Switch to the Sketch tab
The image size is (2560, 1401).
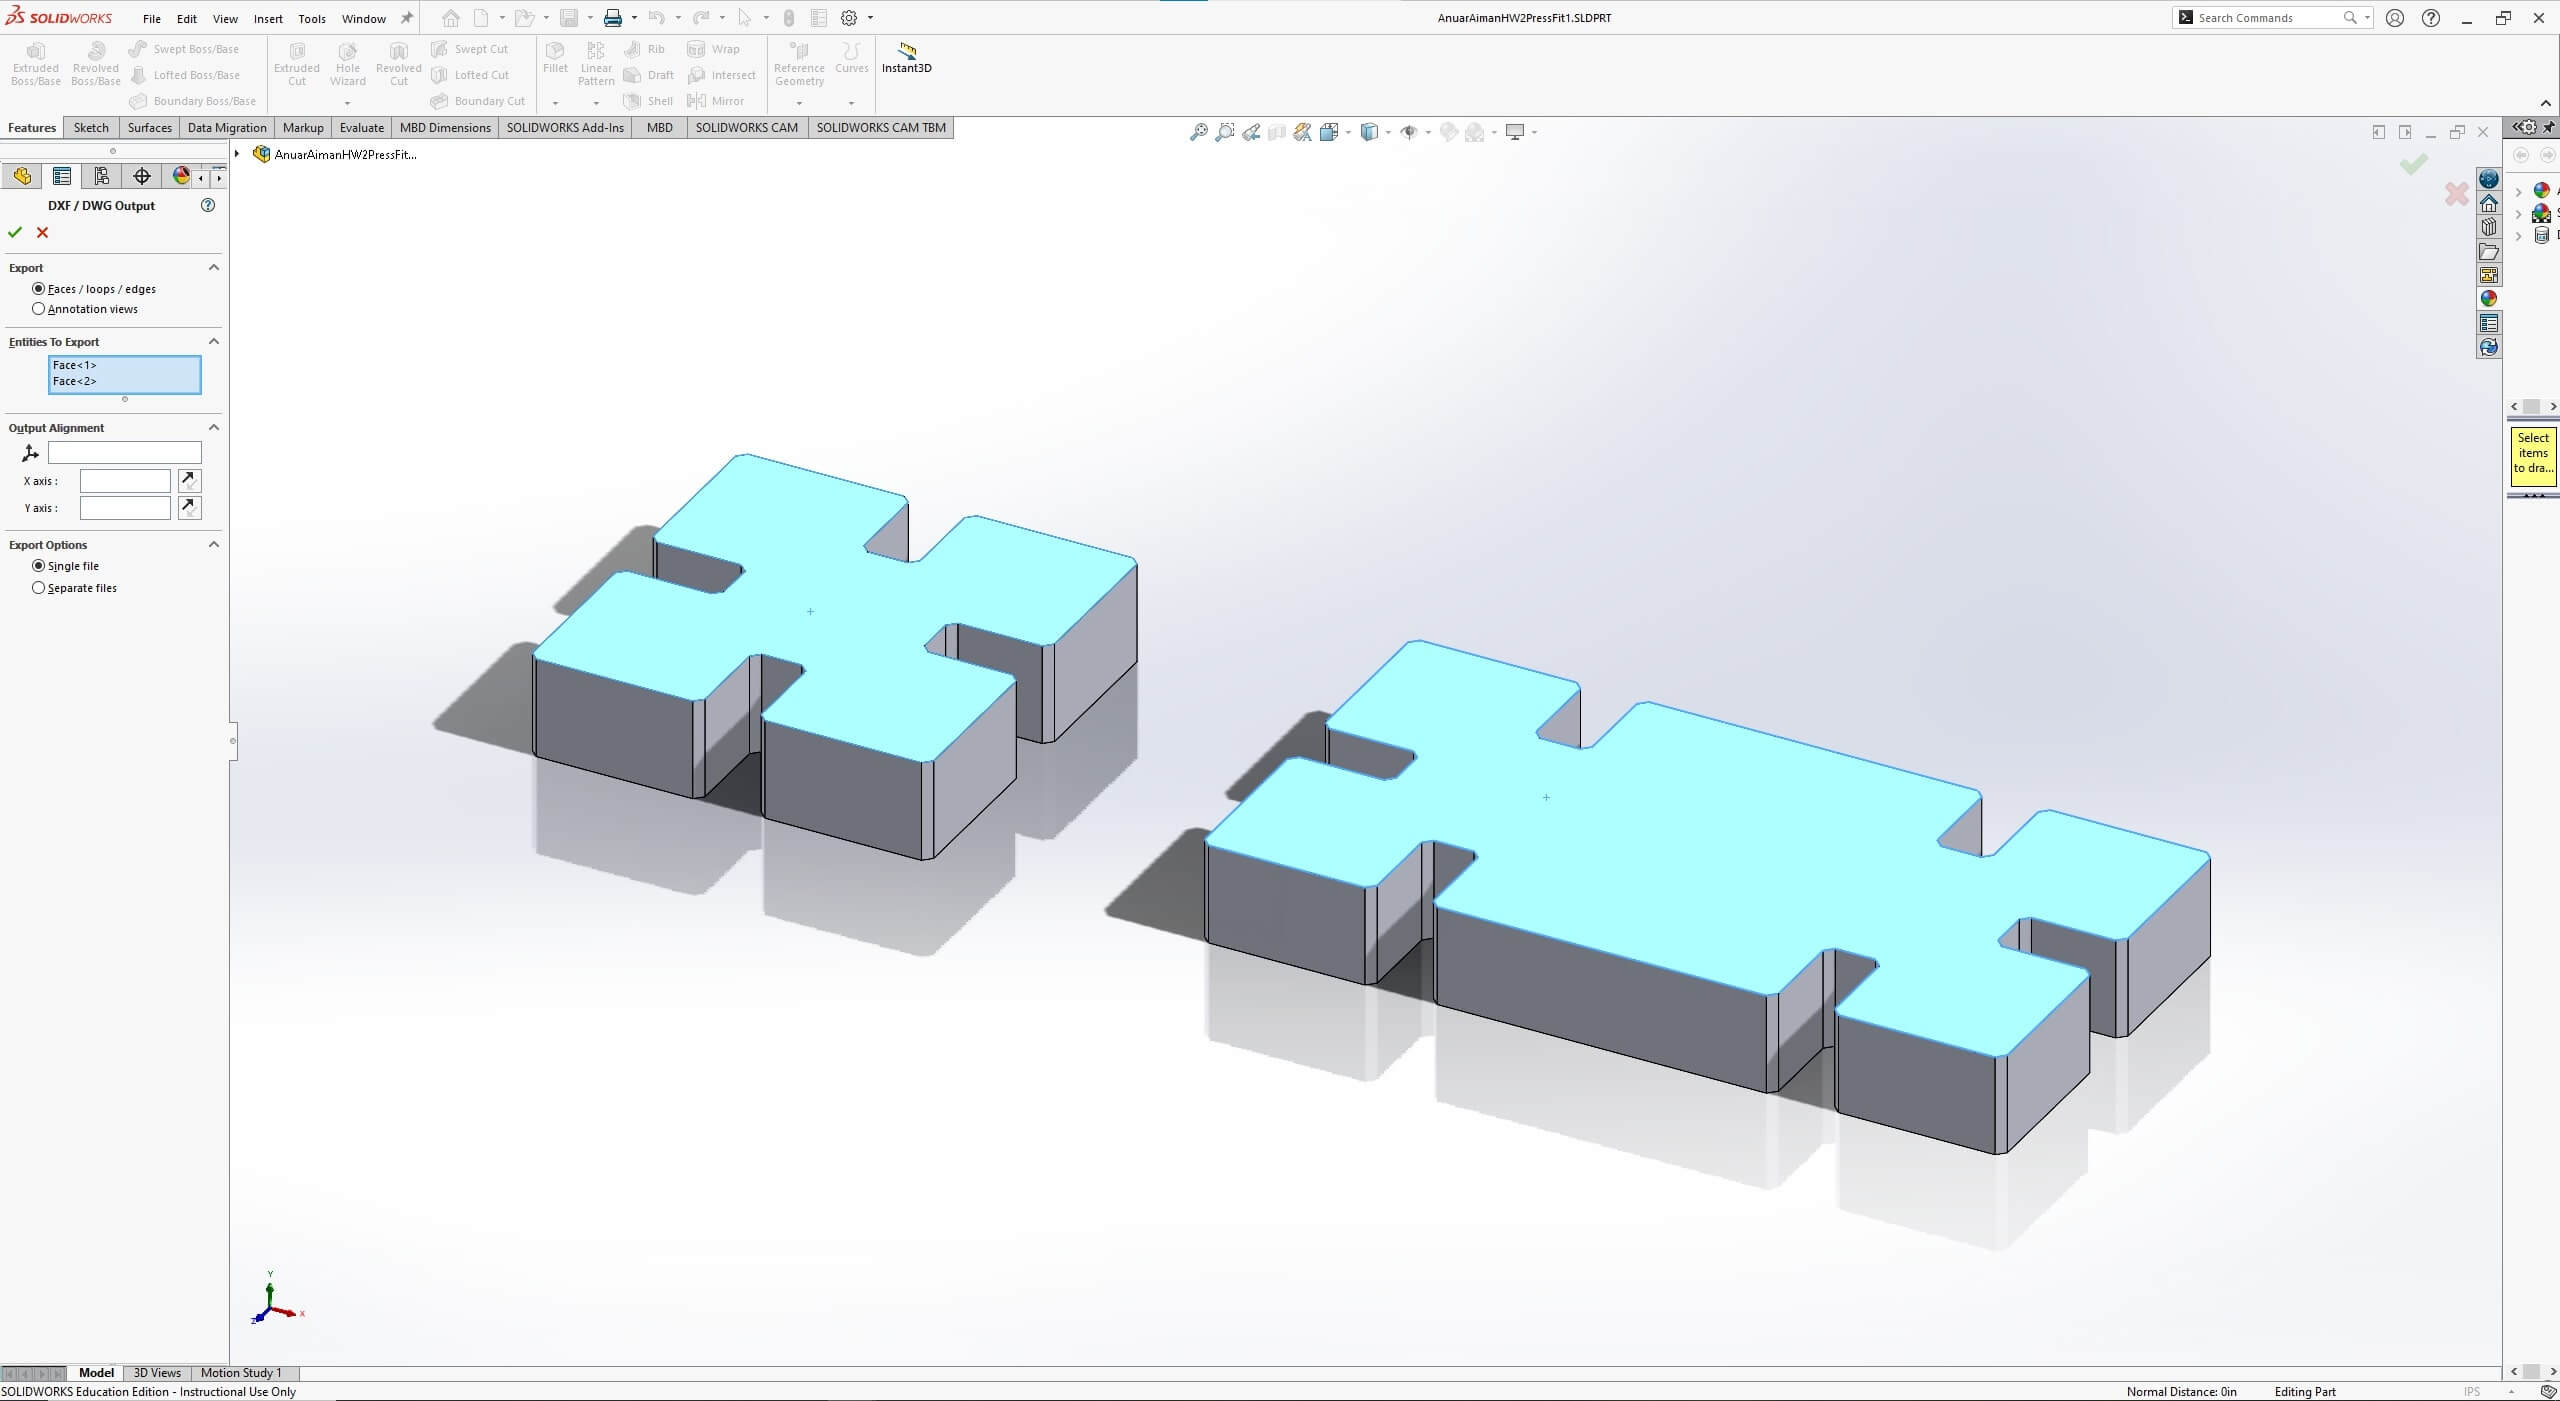tap(91, 127)
